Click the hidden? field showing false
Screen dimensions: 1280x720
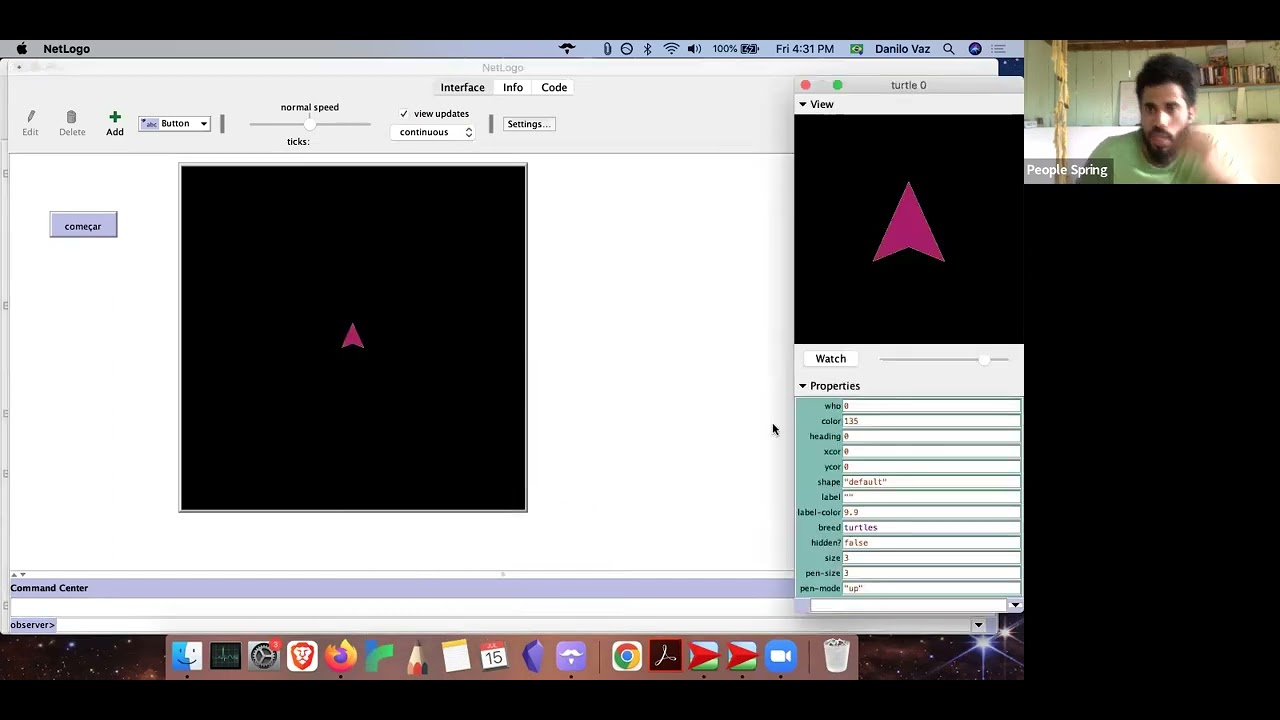(x=931, y=543)
